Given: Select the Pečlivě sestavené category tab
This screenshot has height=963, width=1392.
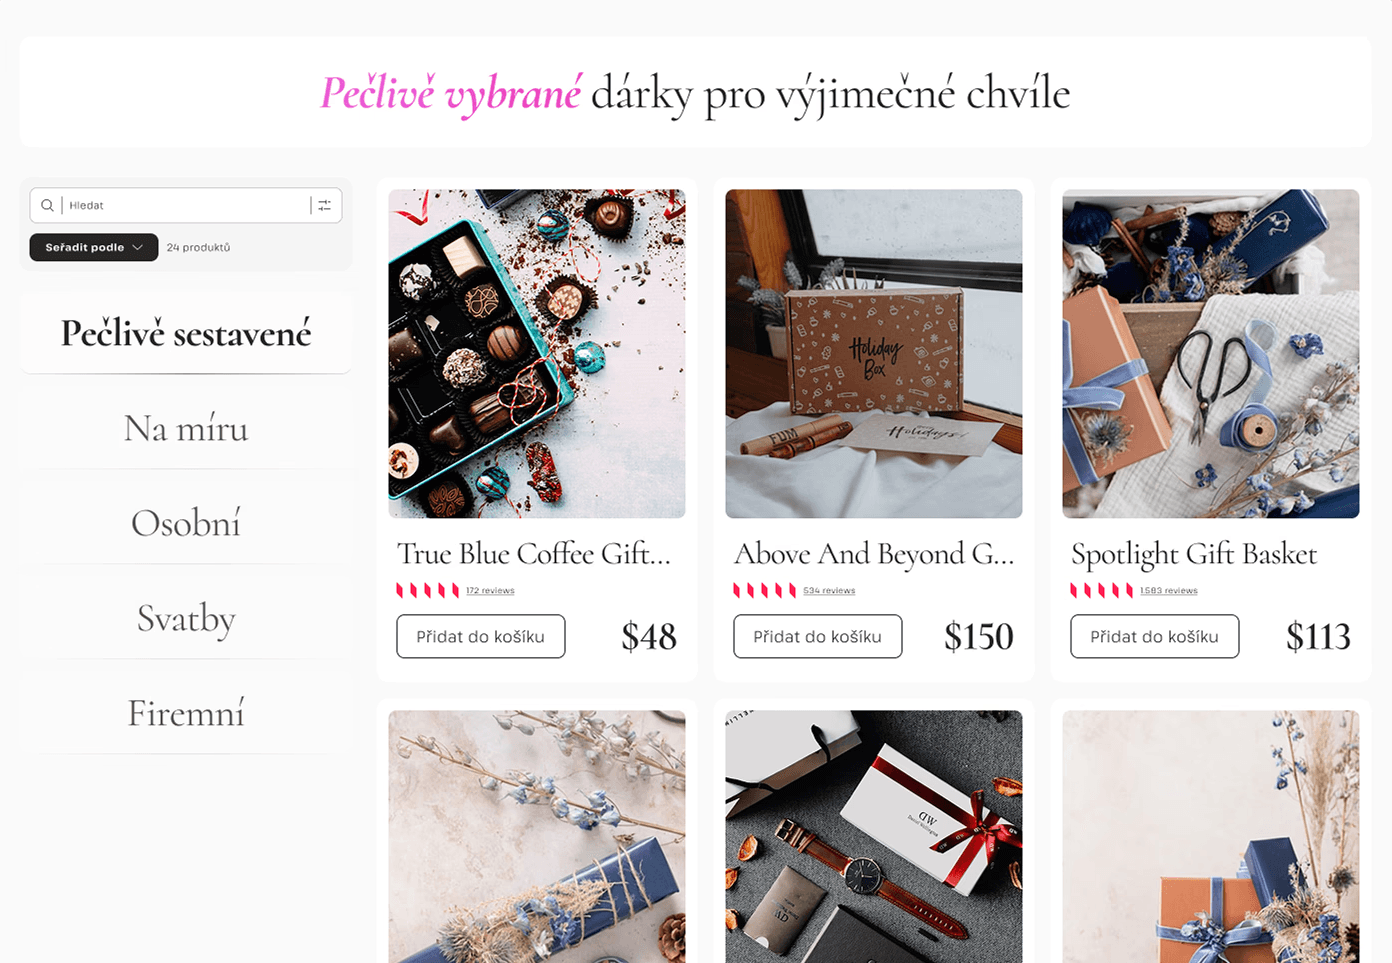Looking at the screenshot, I should click(186, 333).
